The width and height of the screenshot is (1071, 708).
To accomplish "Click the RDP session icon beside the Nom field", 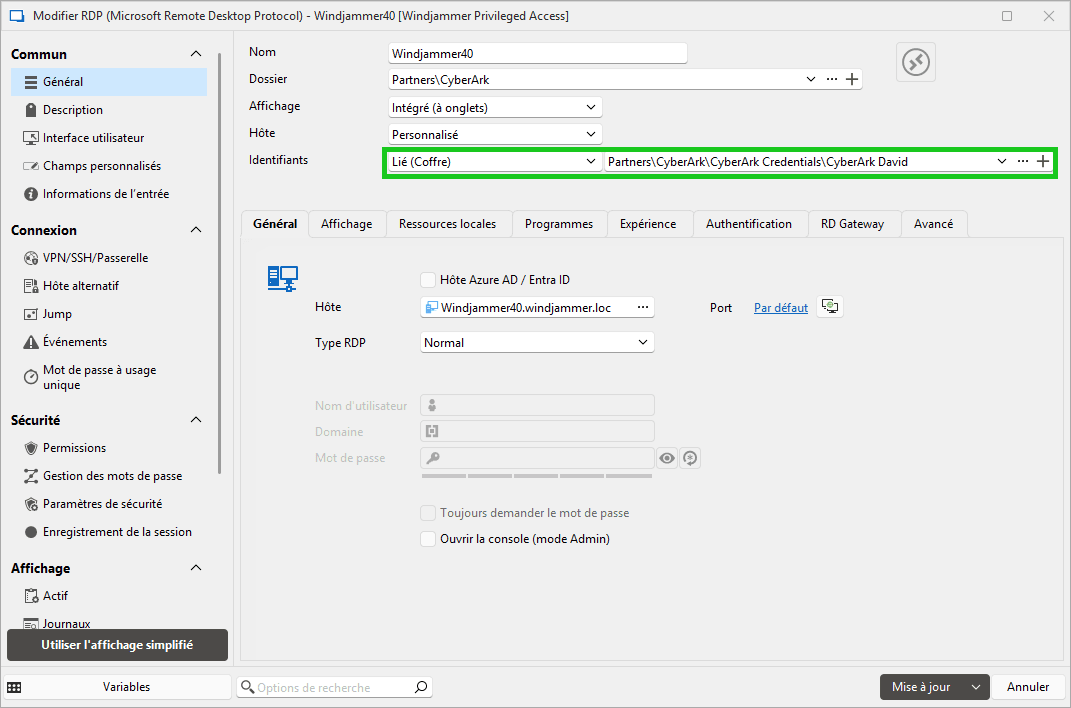I will click(x=915, y=62).
